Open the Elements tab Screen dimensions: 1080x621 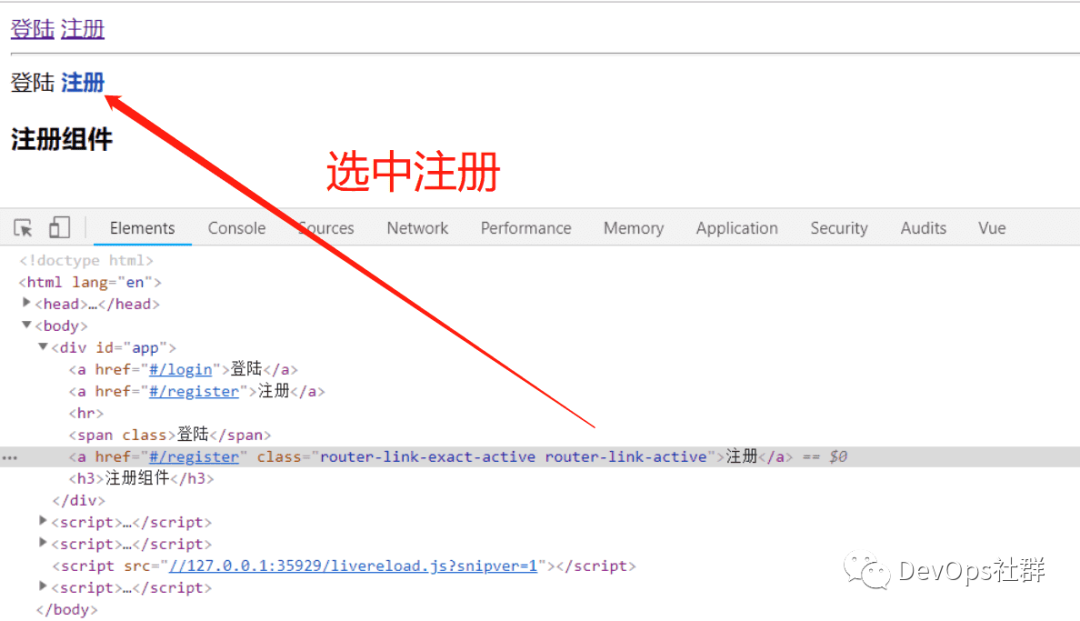[x=142, y=228]
